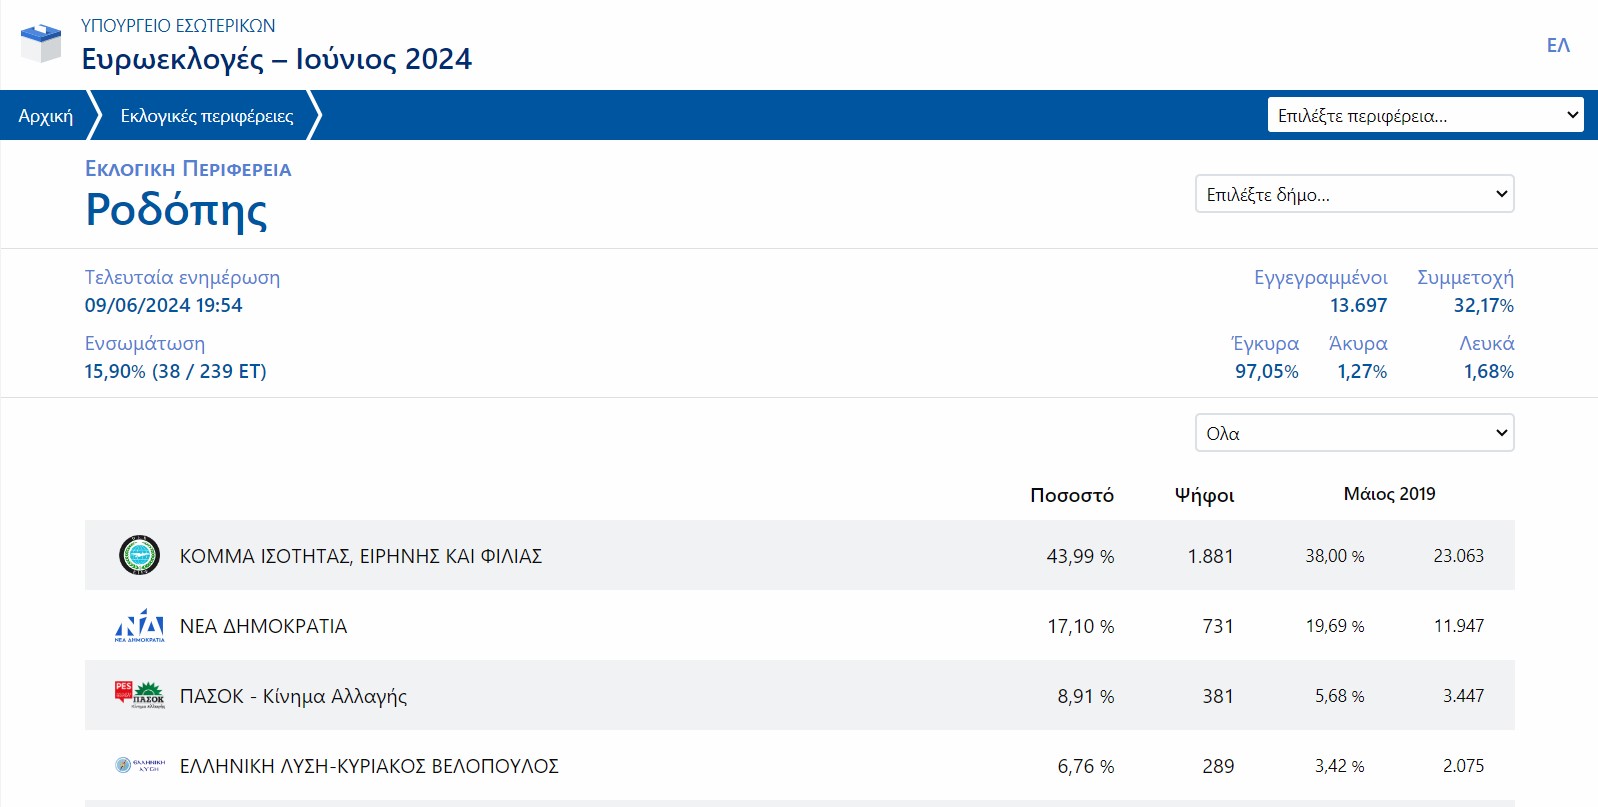Click the Νέα Δημοκρατία party logo
This screenshot has width=1598, height=807.
point(139,626)
